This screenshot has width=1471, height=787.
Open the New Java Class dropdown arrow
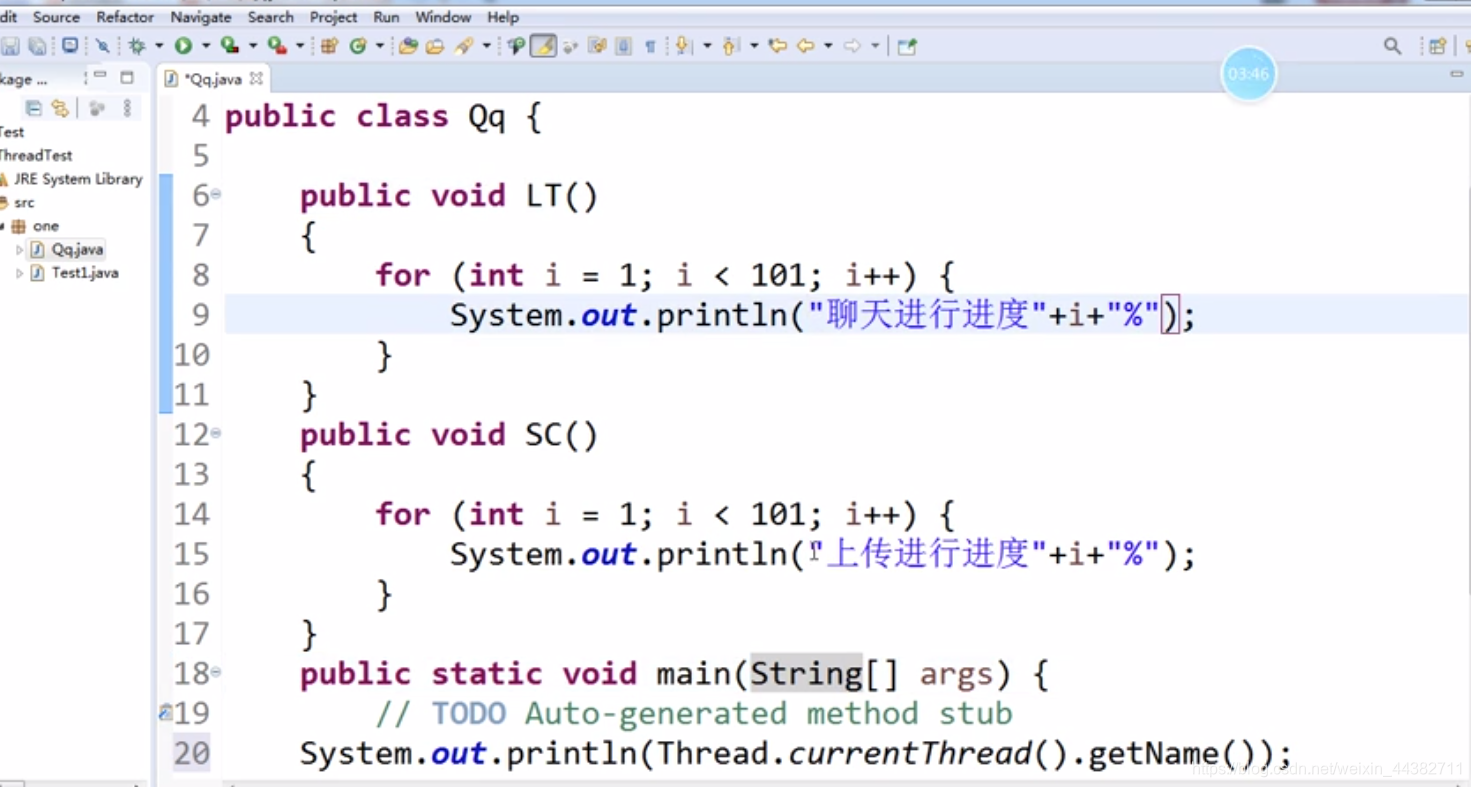point(379,46)
